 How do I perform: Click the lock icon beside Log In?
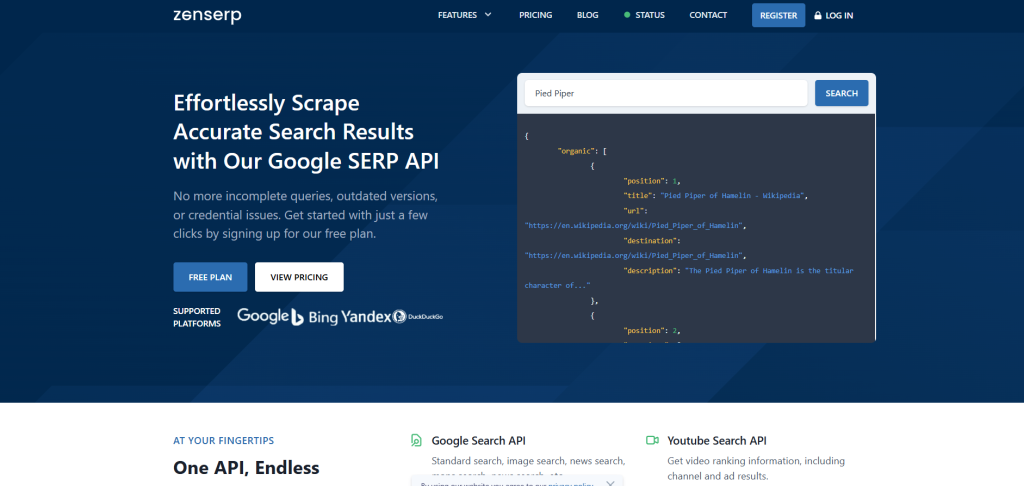click(818, 15)
